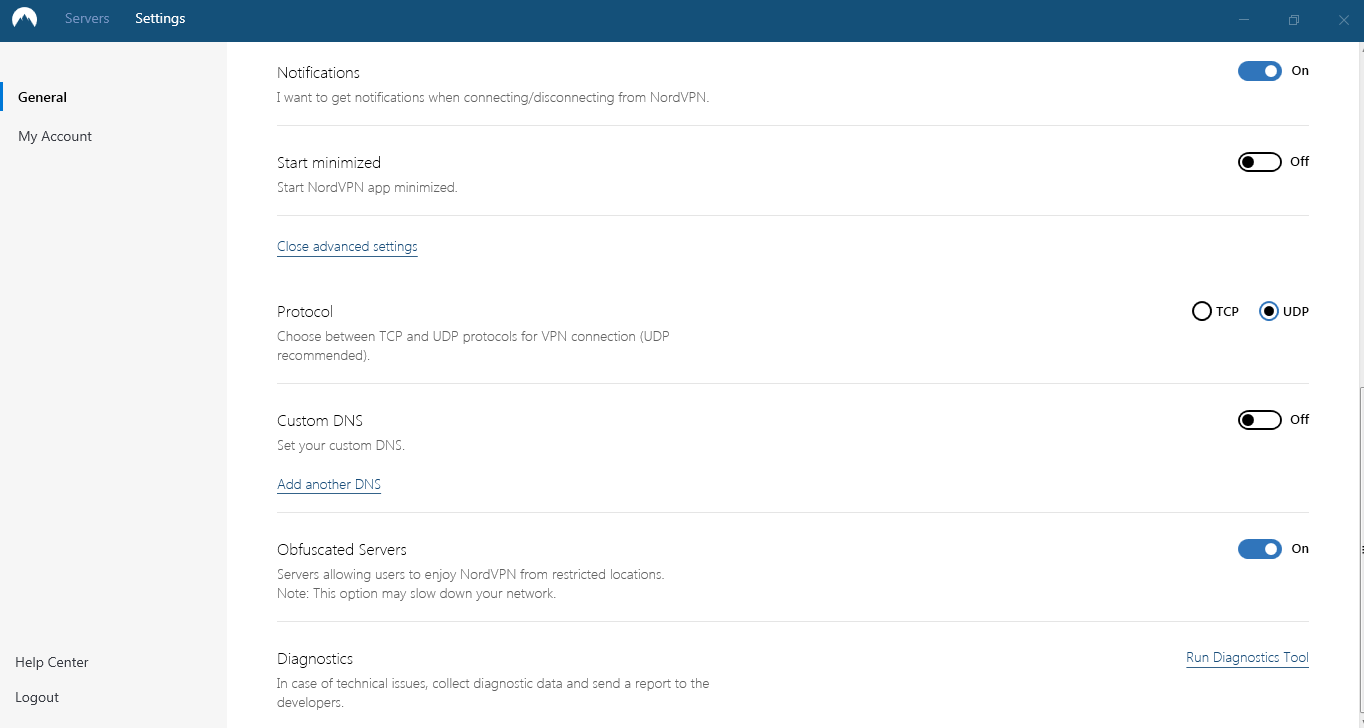This screenshot has width=1364, height=728.
Task: Log out of NordVPN
Action: pyautogui.click(x=36, y=697)
